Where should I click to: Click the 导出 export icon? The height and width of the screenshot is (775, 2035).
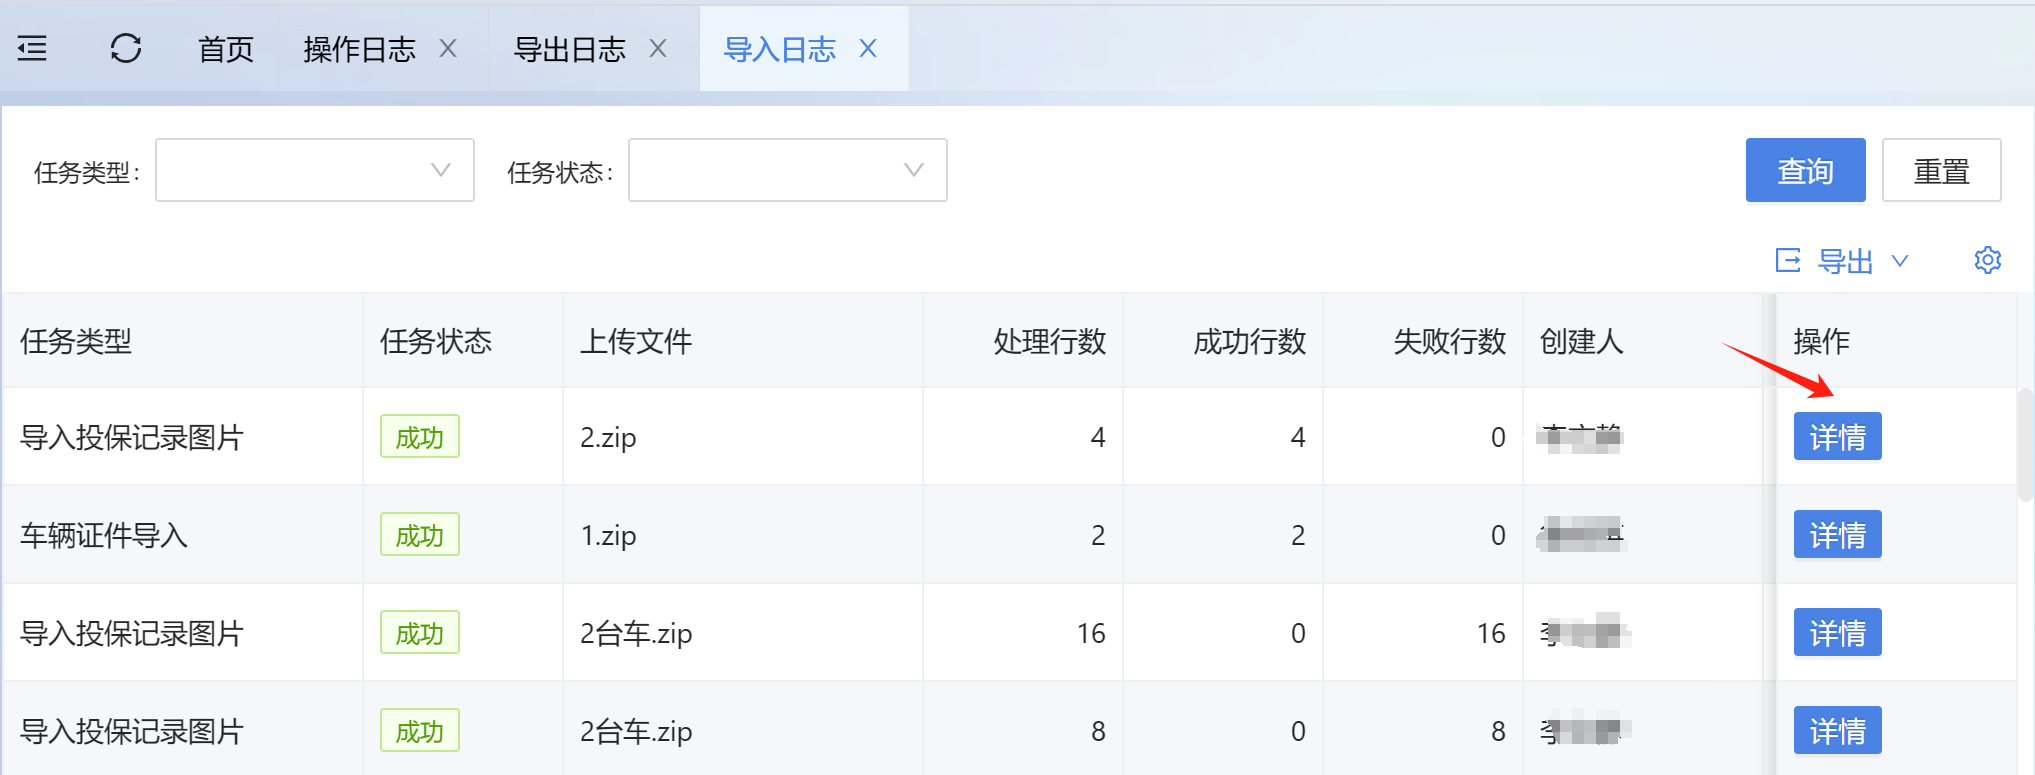pyautogui.click(x=1788, y=261)
